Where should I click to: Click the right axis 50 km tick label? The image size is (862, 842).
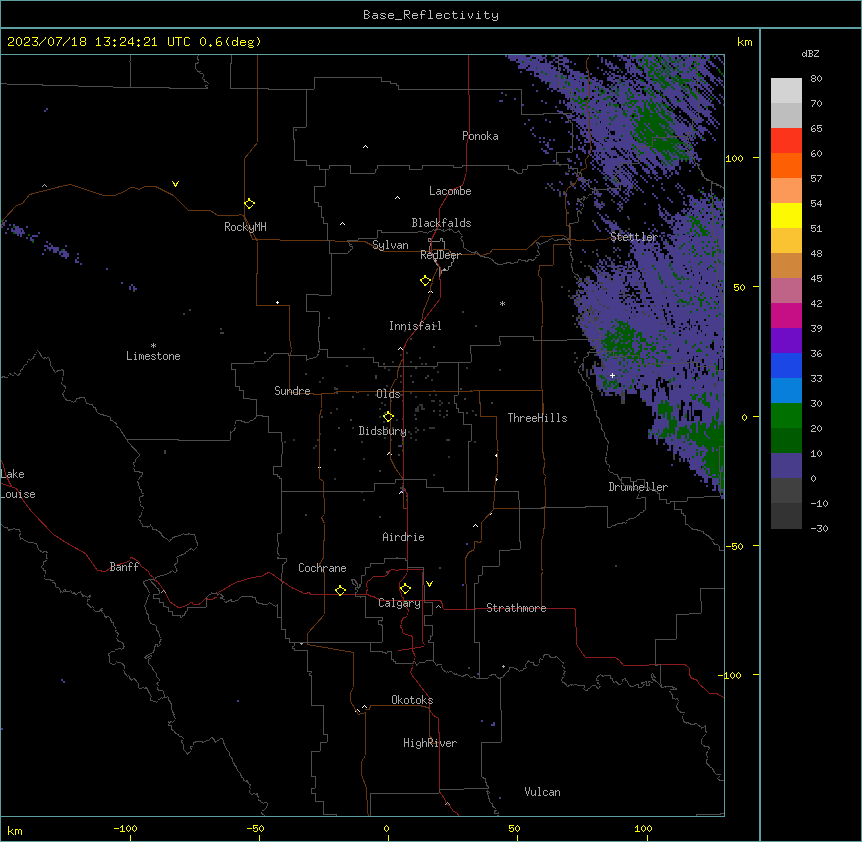click(x=739, y=287)
